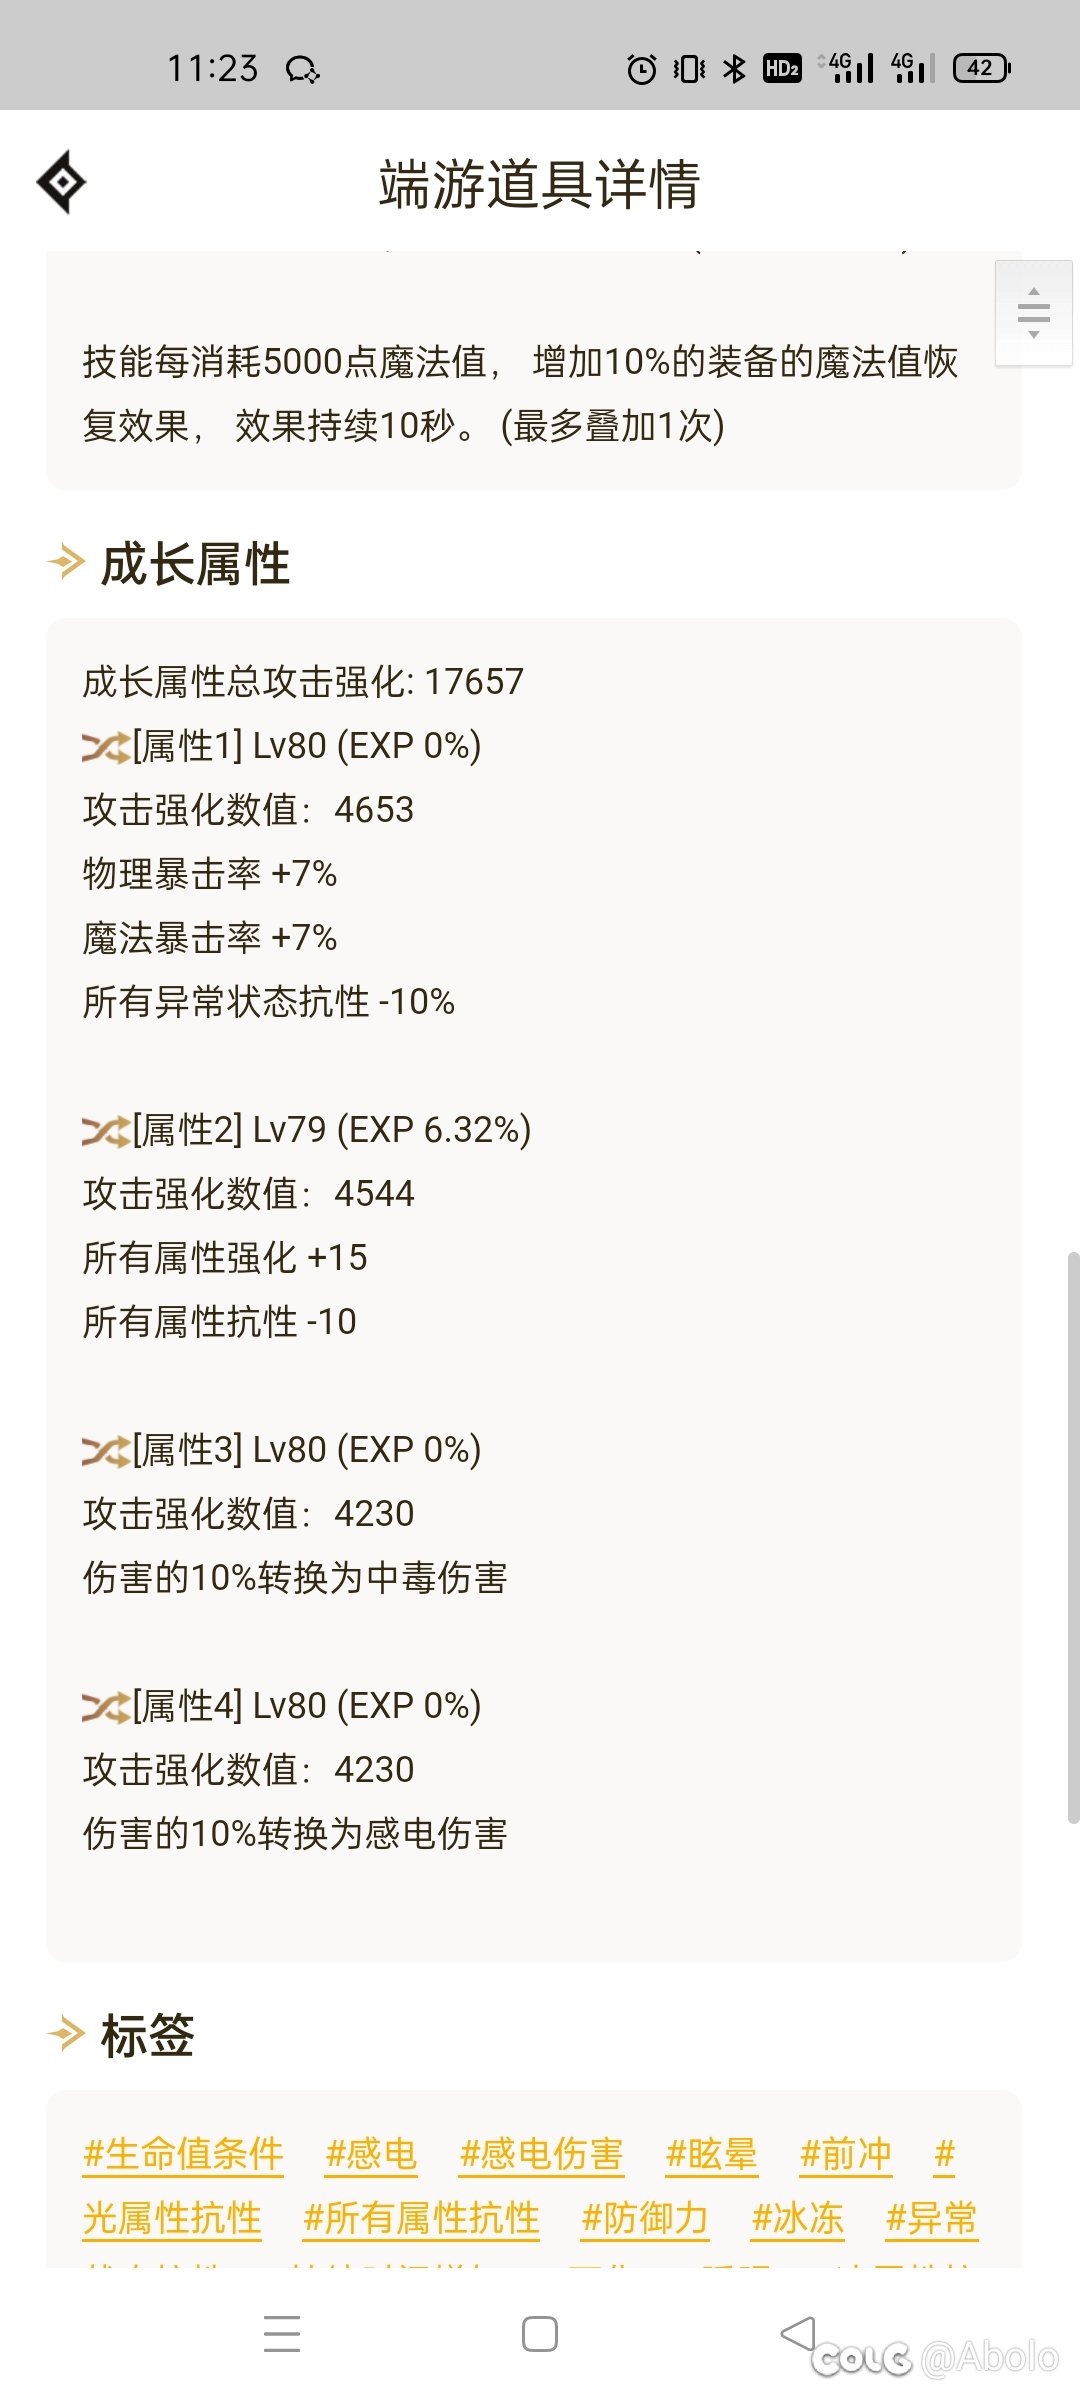Click the shuffle icon beside 属性1
The image size is (1080, 2400).
click(106, 747)
